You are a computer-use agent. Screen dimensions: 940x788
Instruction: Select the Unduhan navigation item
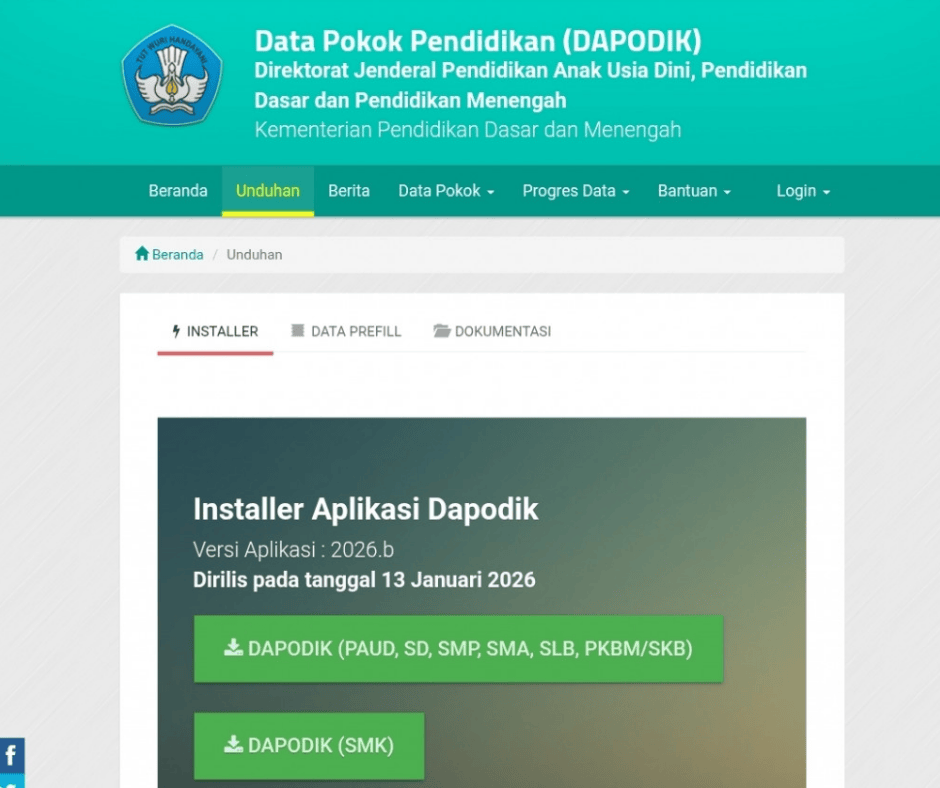point(268,191)
